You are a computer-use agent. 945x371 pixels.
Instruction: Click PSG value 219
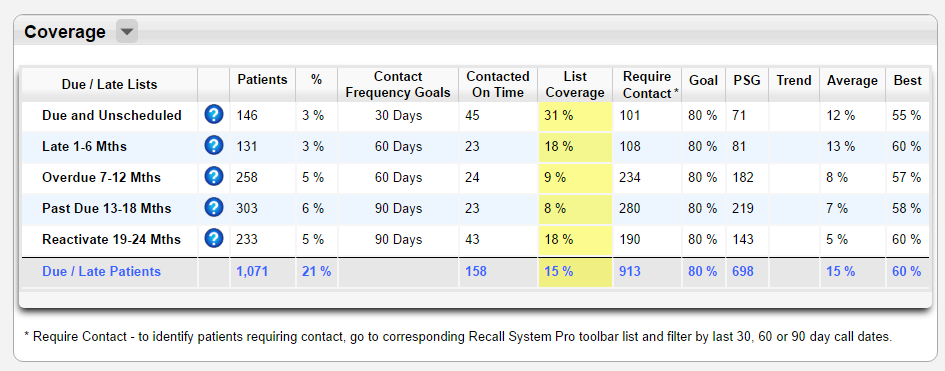pyautogui.click(x=742, y=208)
